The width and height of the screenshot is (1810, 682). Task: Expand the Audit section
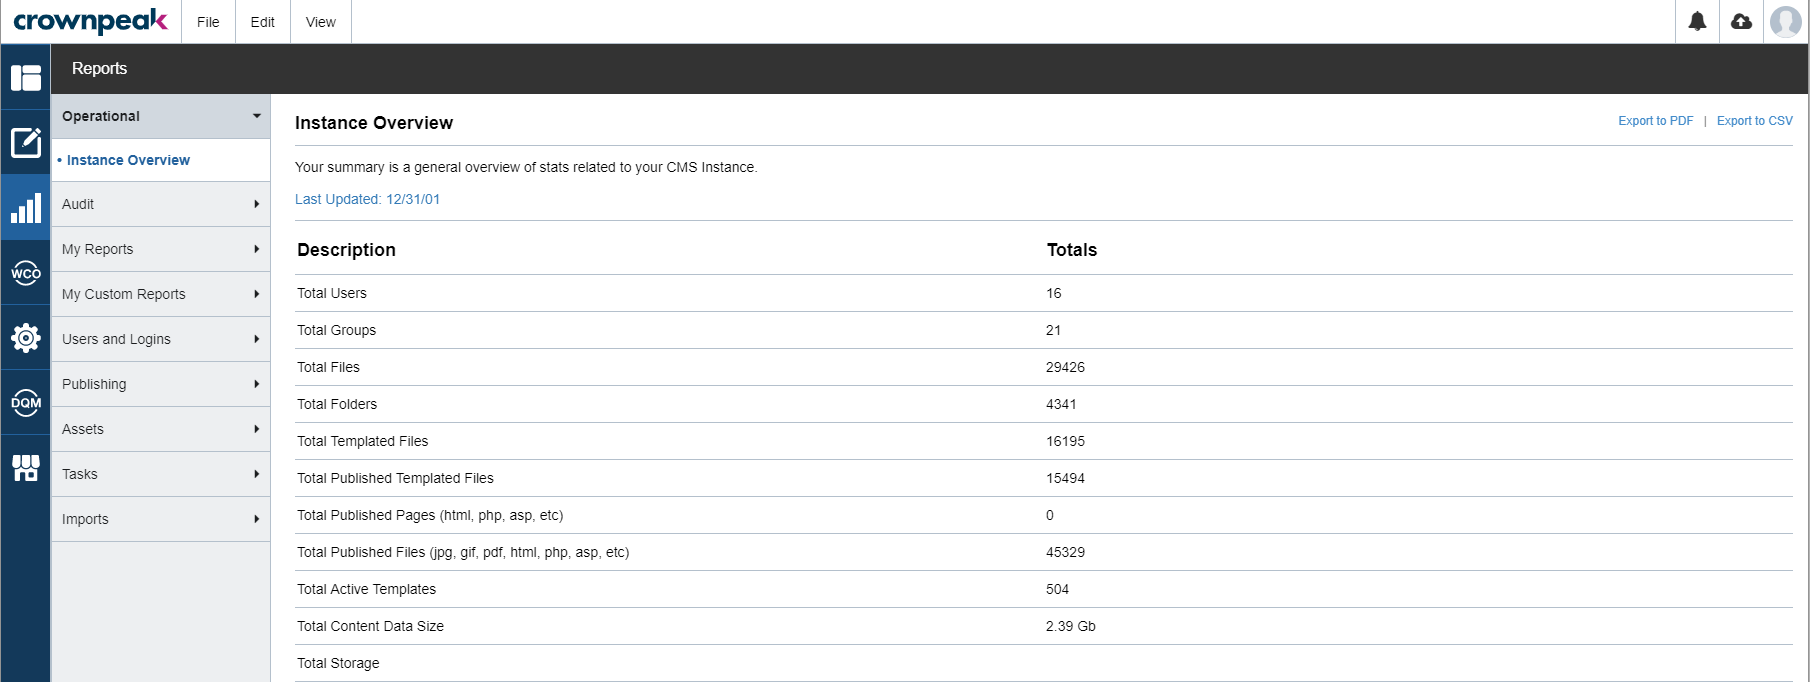pos(161,204)
